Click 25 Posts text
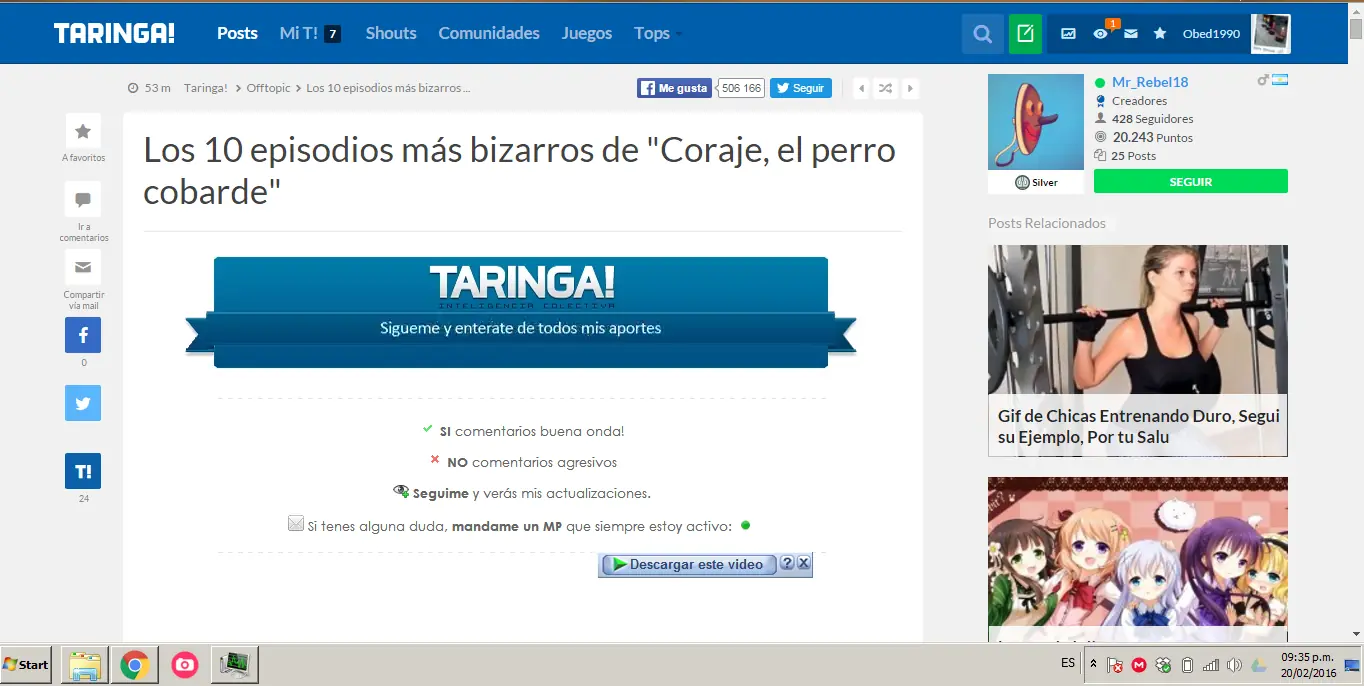 point(1134,156)
